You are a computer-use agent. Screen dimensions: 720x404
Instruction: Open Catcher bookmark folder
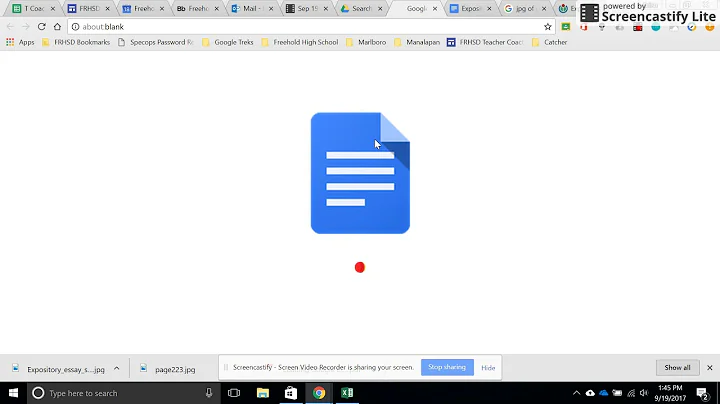tap(550, 42)
